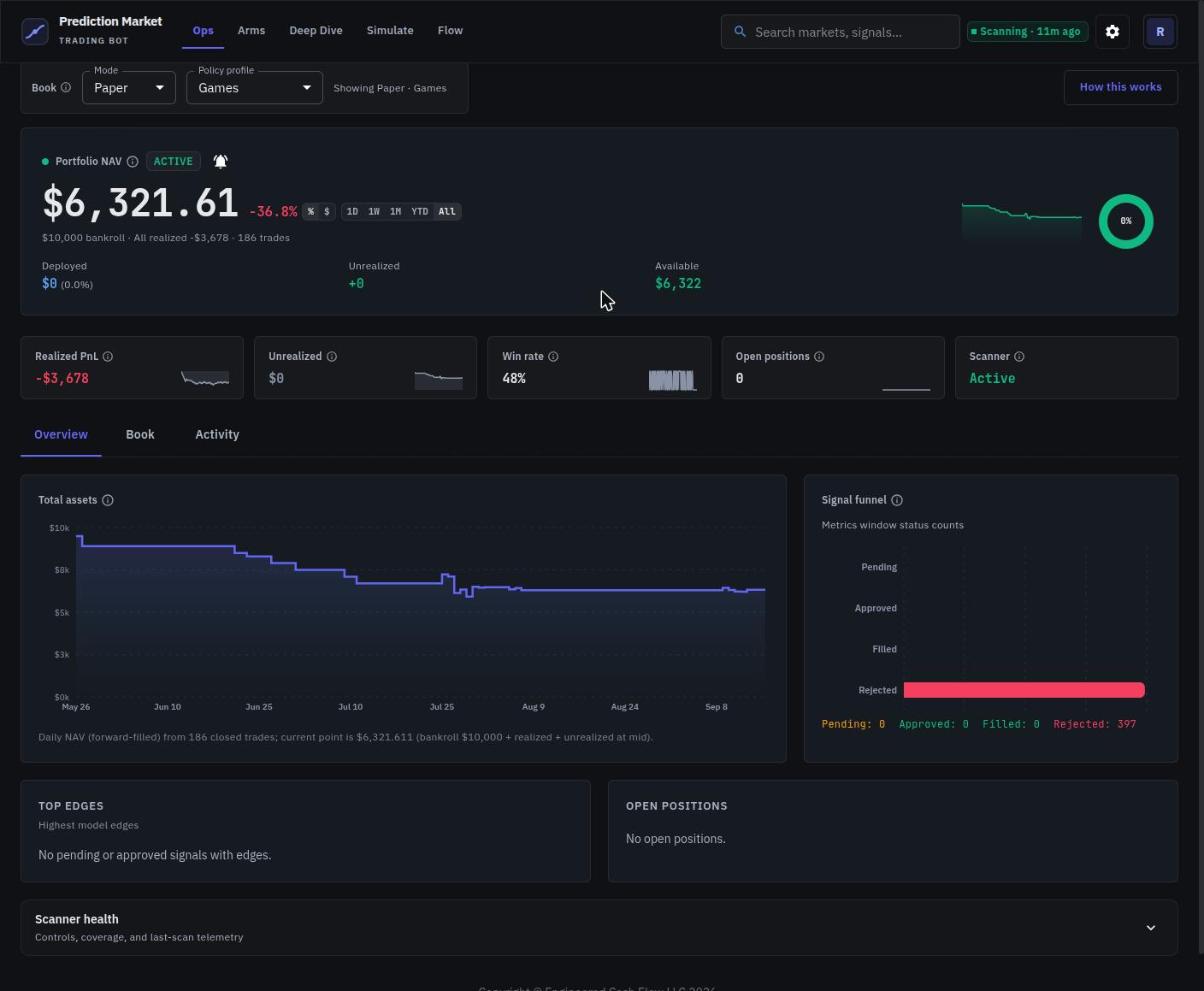Image resolution: width=1204 pixels, height=991 pixels.
Task: Go to the Ops nav tab
Action: click(x=203, y=30)
